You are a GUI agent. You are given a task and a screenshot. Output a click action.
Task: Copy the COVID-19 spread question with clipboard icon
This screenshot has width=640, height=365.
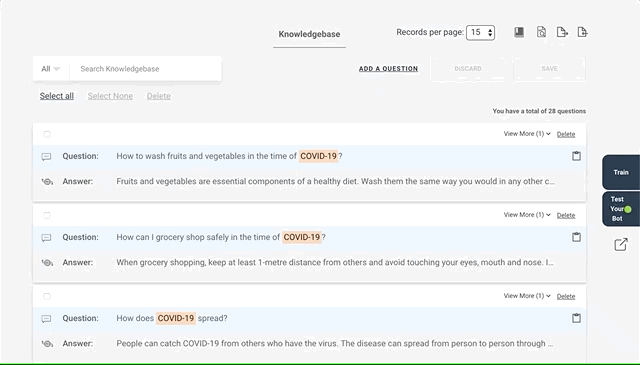coord(576,318)
